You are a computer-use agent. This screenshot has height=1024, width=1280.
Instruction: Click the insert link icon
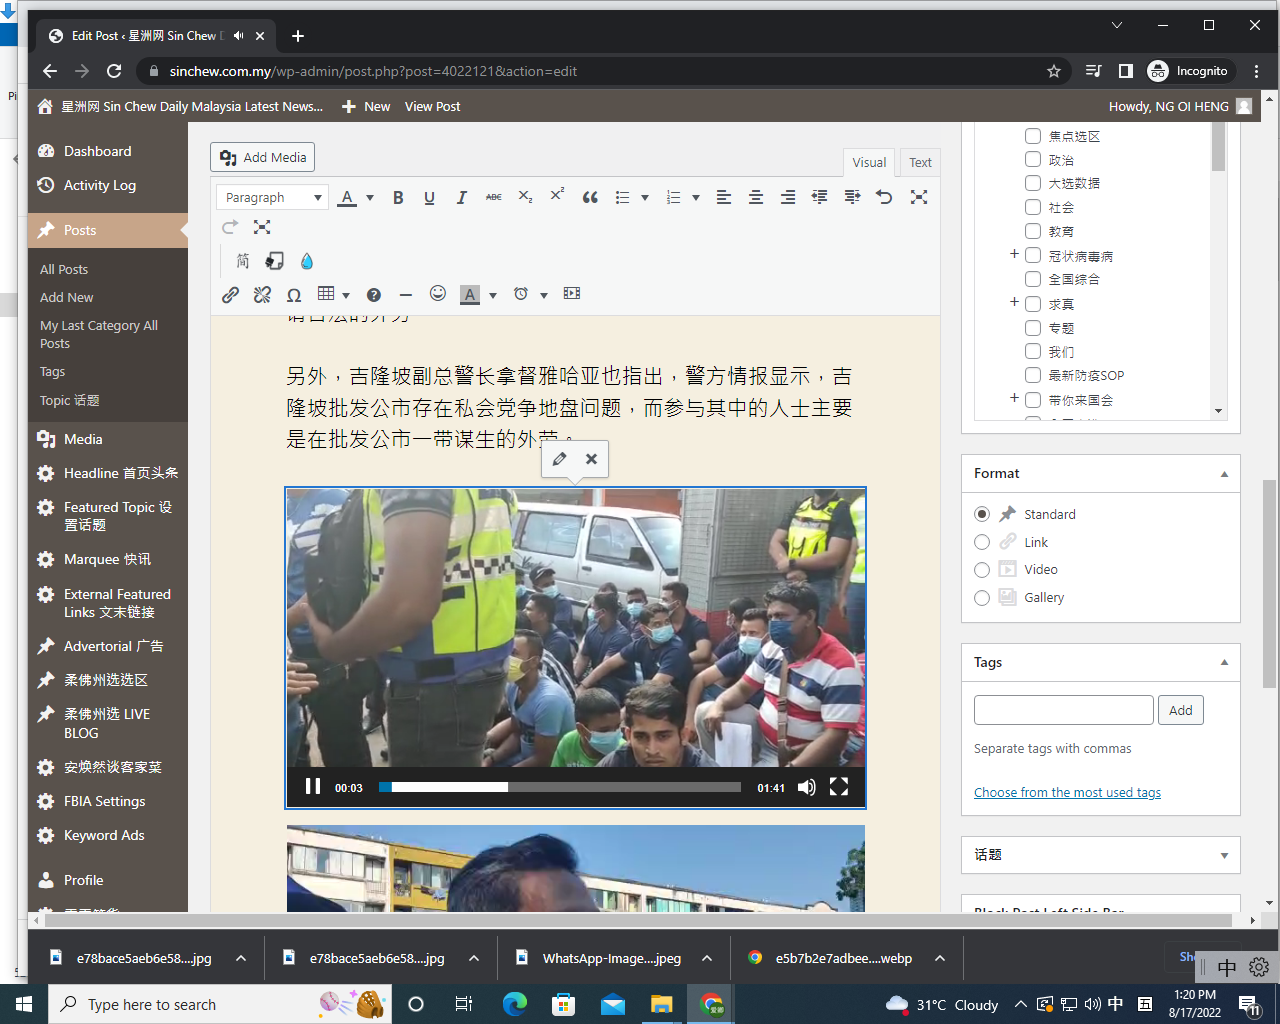(231, 295)
